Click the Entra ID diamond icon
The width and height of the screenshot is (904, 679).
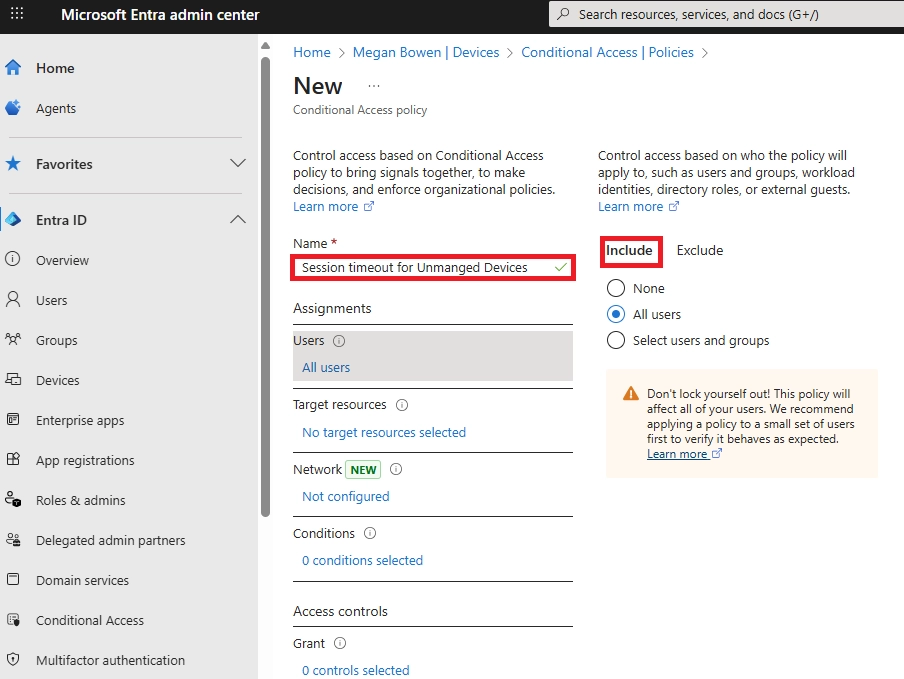coord(13,220)
